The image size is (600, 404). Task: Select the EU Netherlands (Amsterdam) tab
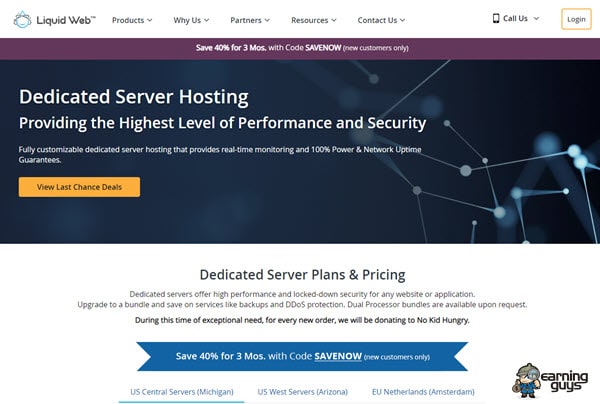(x=423, y=392)
